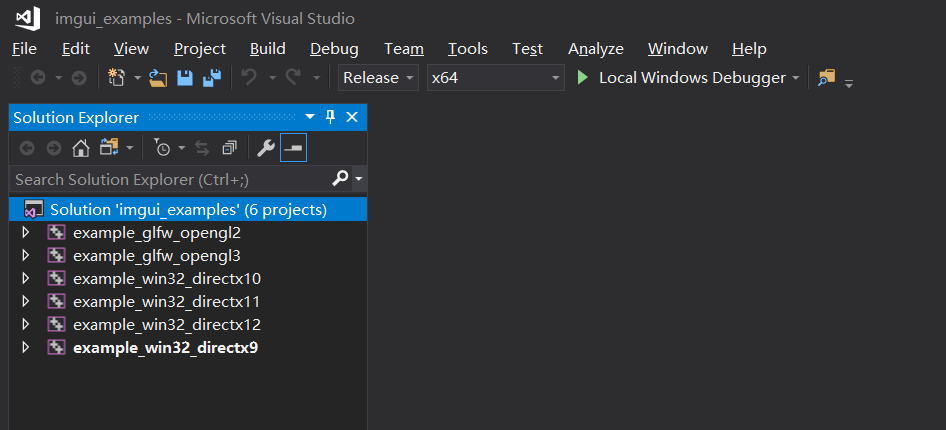This screenshot has width=946, height=430.
Task: Click Solution Explorer Back button
Action: pyautogui.click(x=27, y=148)
